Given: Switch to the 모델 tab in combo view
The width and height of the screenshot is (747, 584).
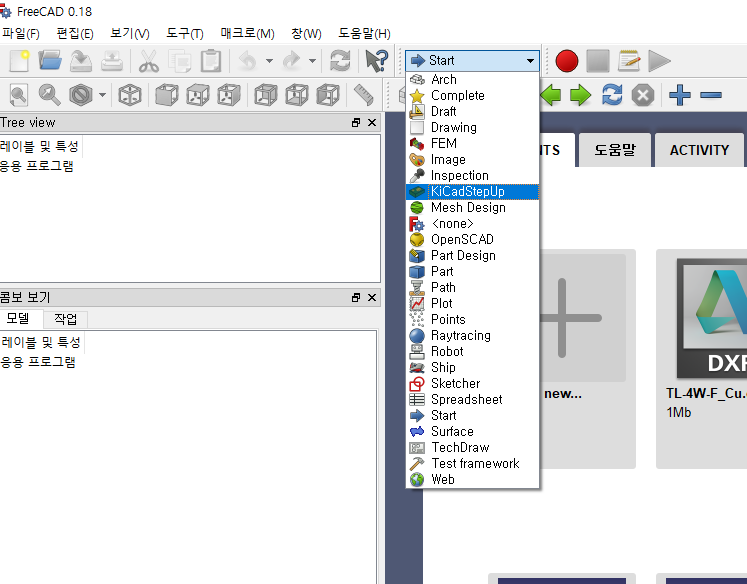Looking at the screenshot, I should coord(18,318).
